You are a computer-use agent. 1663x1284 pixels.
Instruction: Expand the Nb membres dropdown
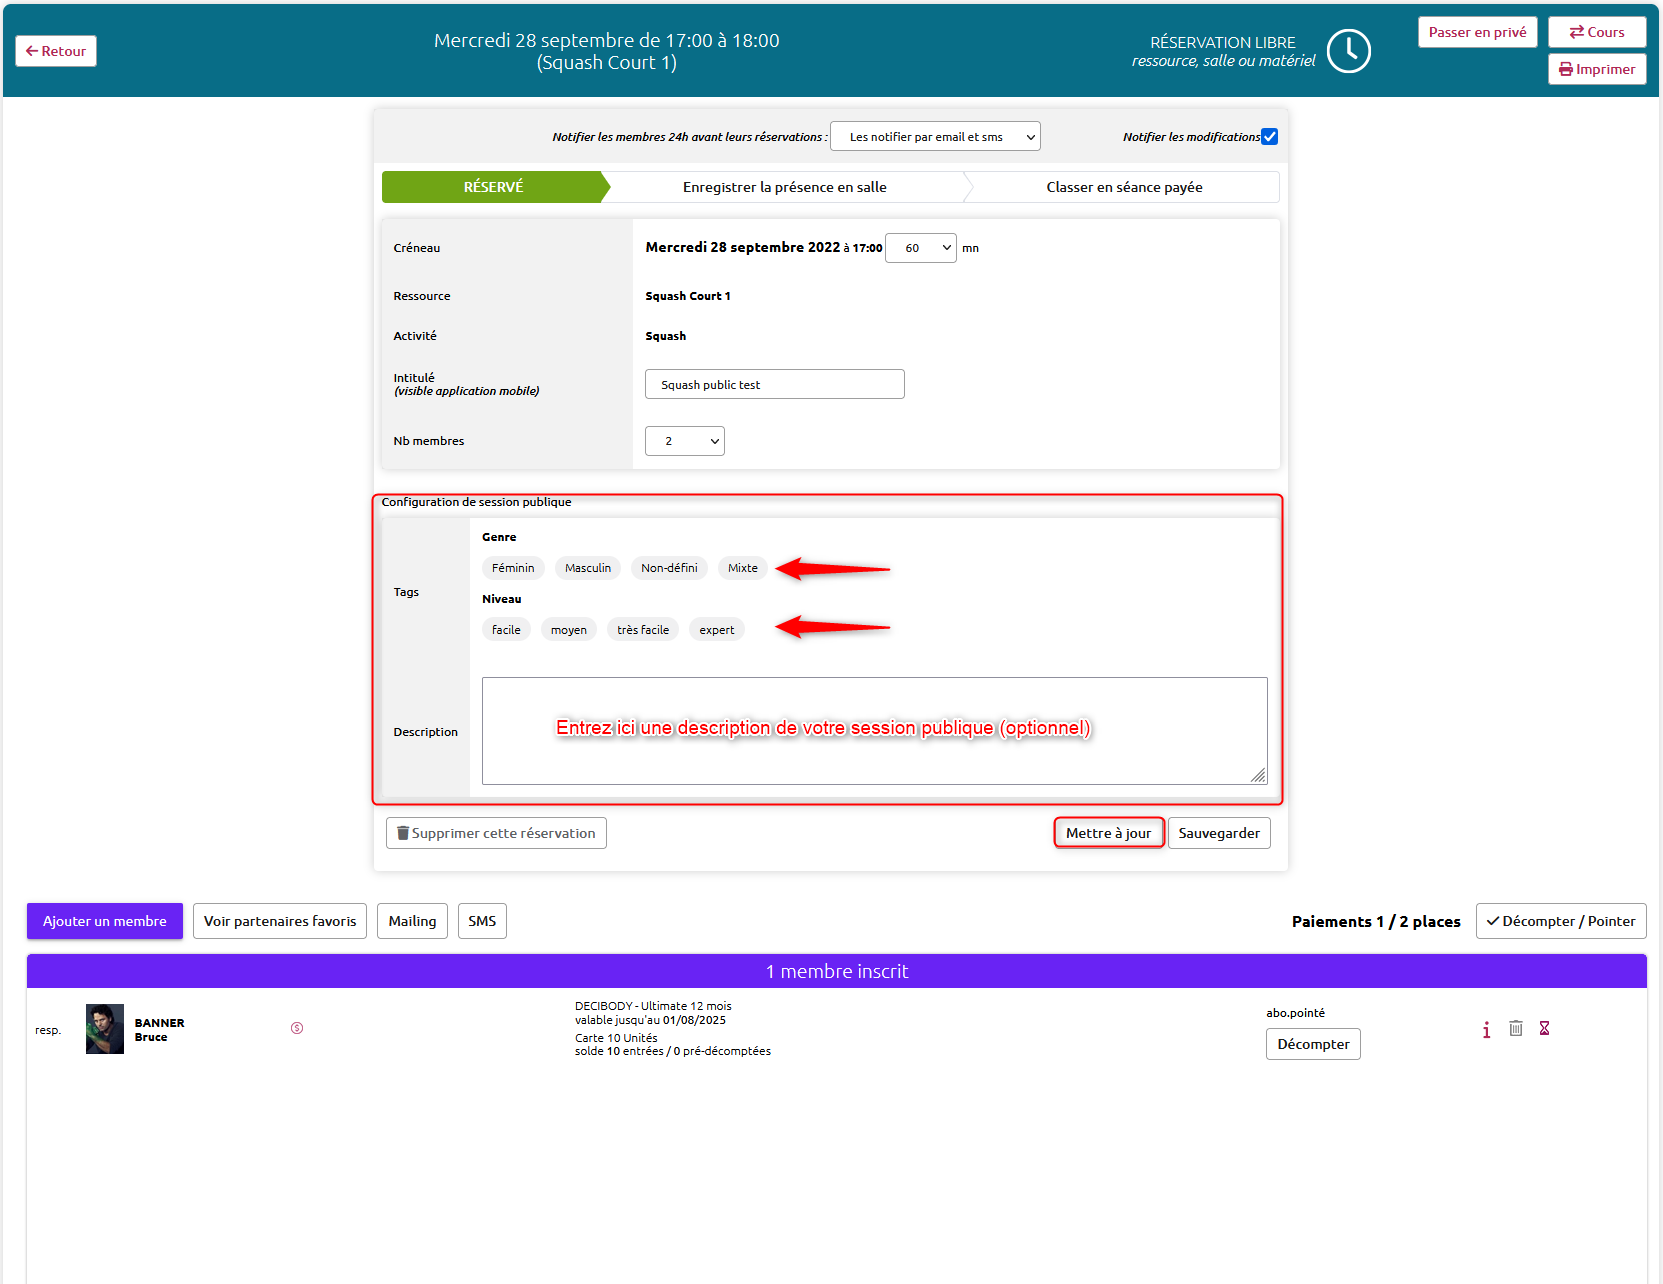[685, 441]
